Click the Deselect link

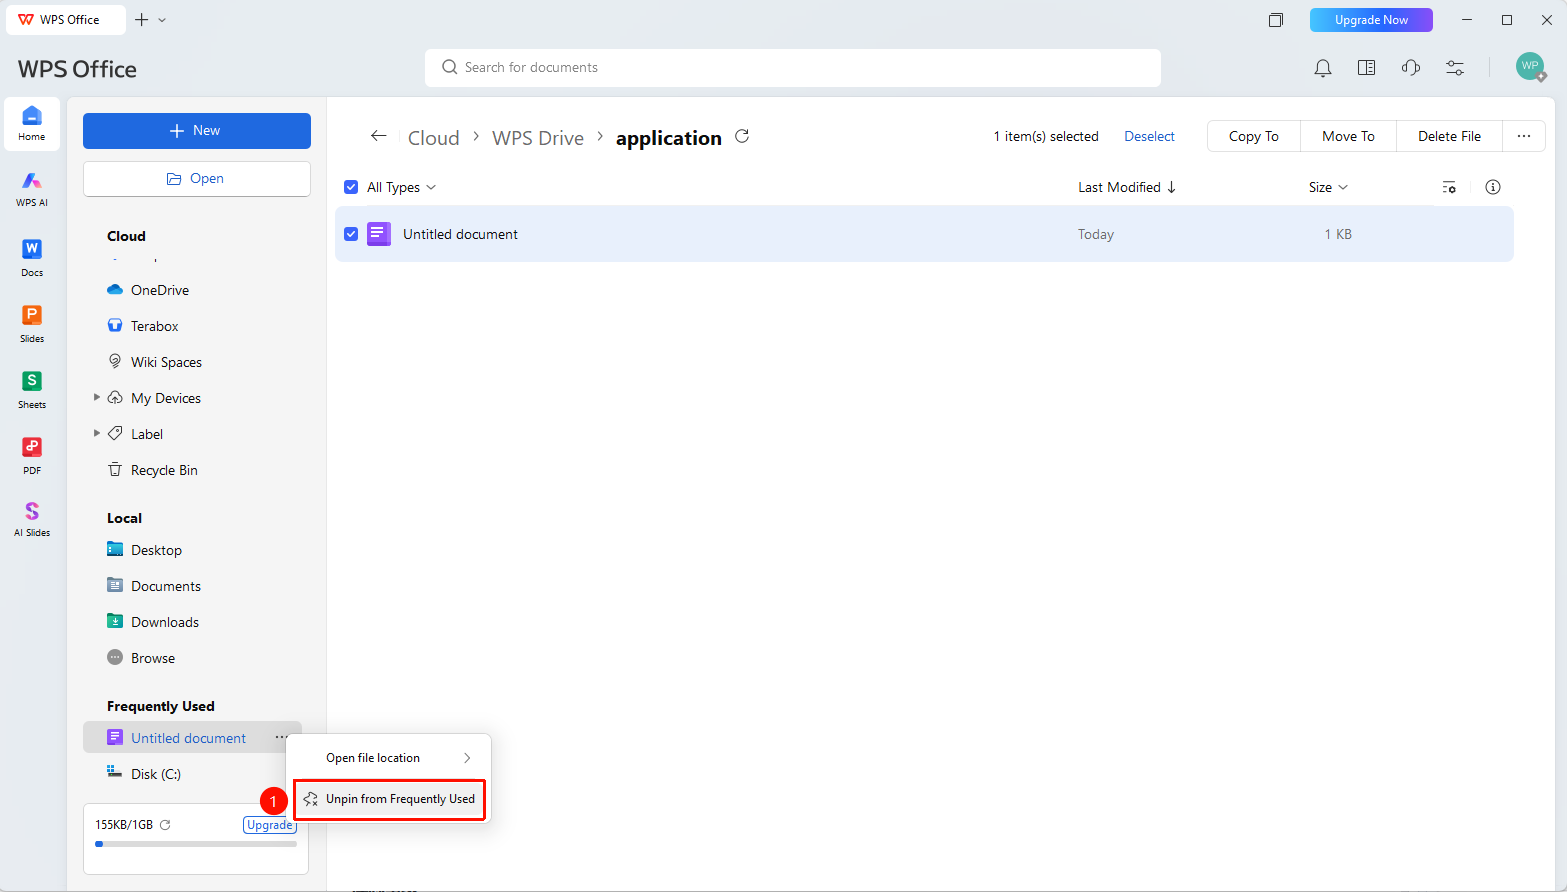[x=1149, y=136]
